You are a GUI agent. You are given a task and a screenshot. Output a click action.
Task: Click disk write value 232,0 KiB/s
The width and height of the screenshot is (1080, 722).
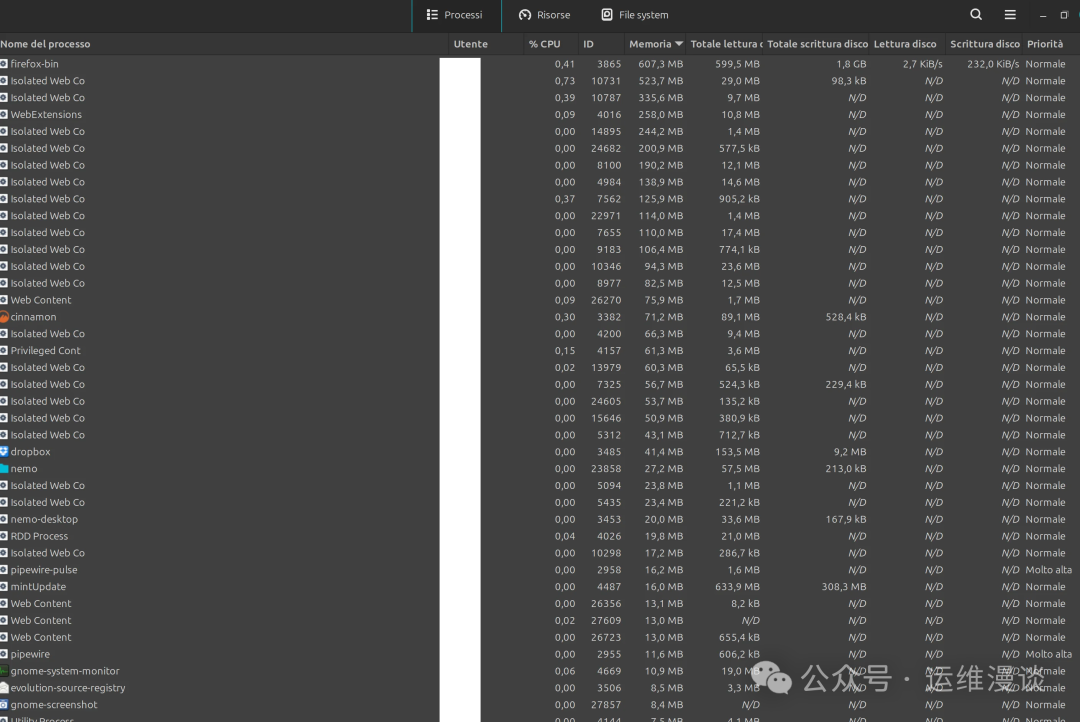[x=993, y=64]
